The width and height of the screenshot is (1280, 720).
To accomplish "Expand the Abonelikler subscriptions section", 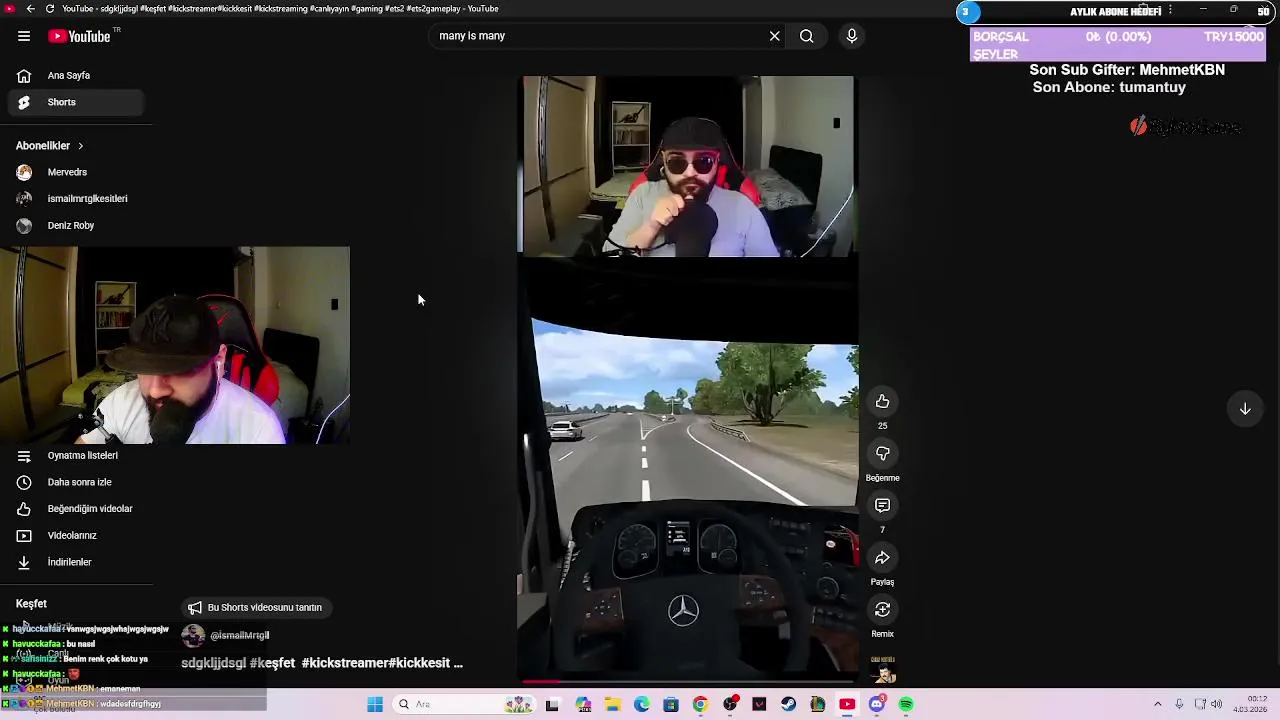I will (50, 146).
